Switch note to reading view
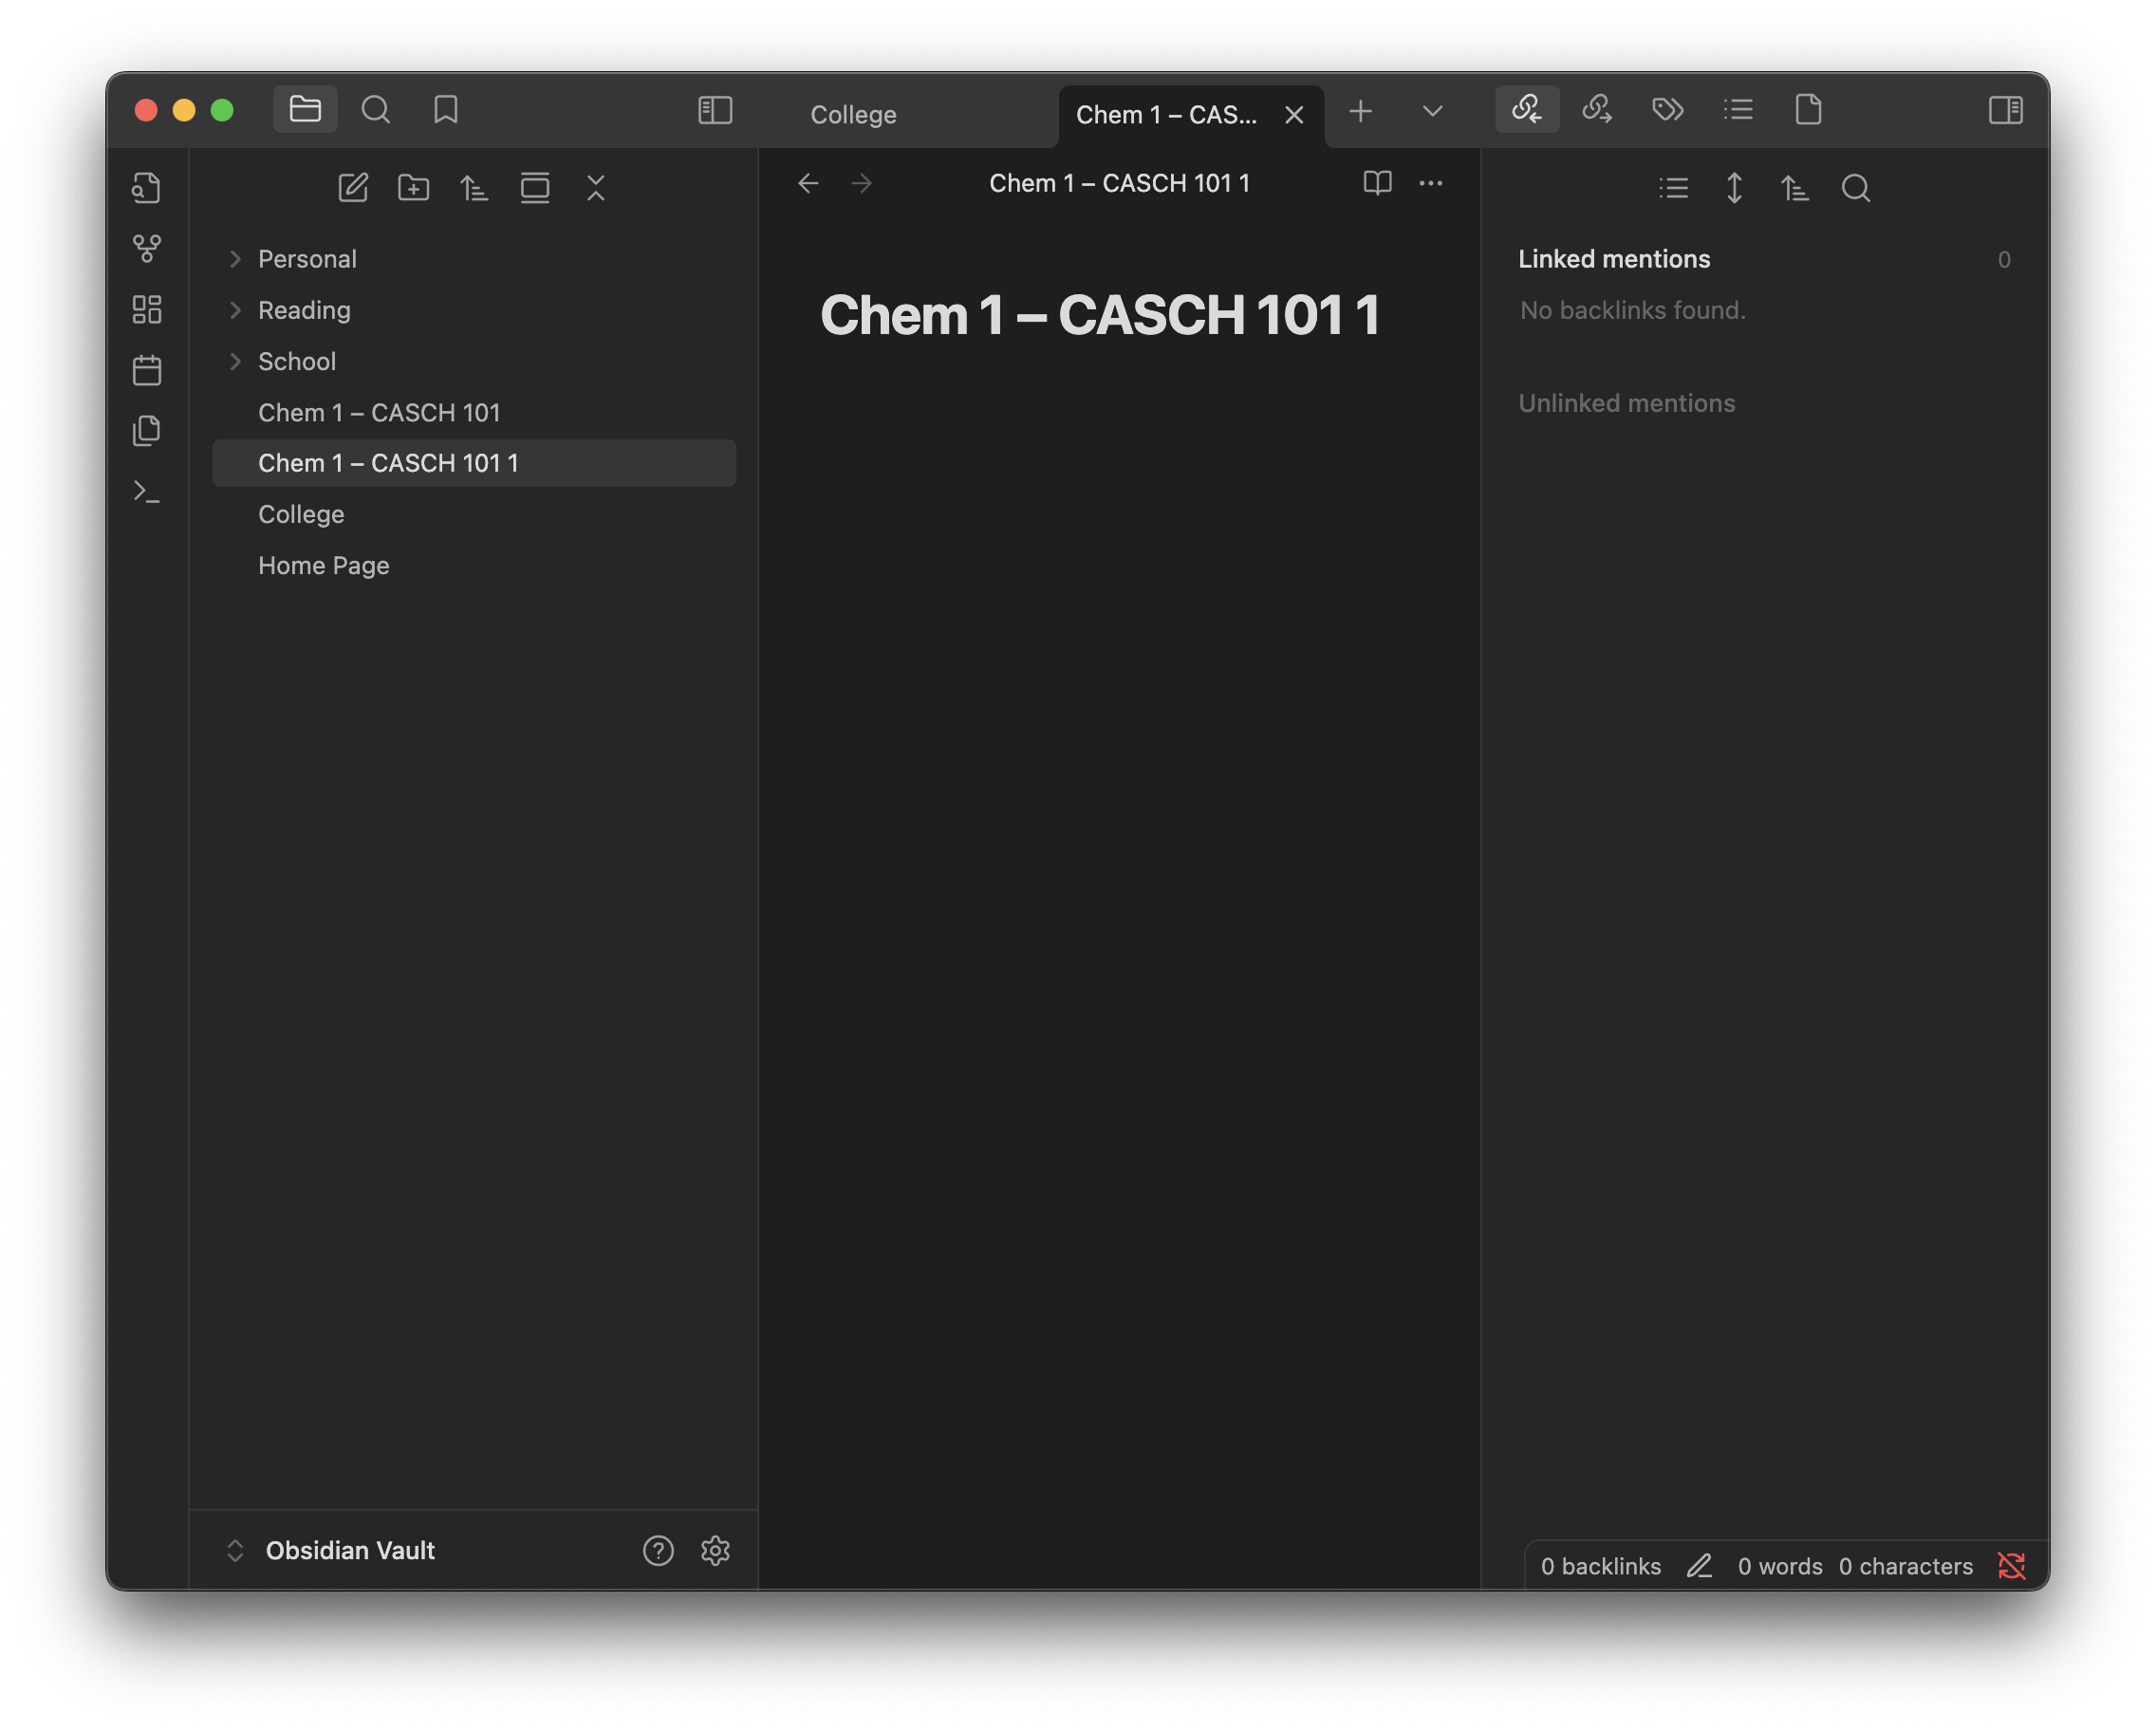The width and height of the screenshot is (2156, 1731). [1377, 183]
